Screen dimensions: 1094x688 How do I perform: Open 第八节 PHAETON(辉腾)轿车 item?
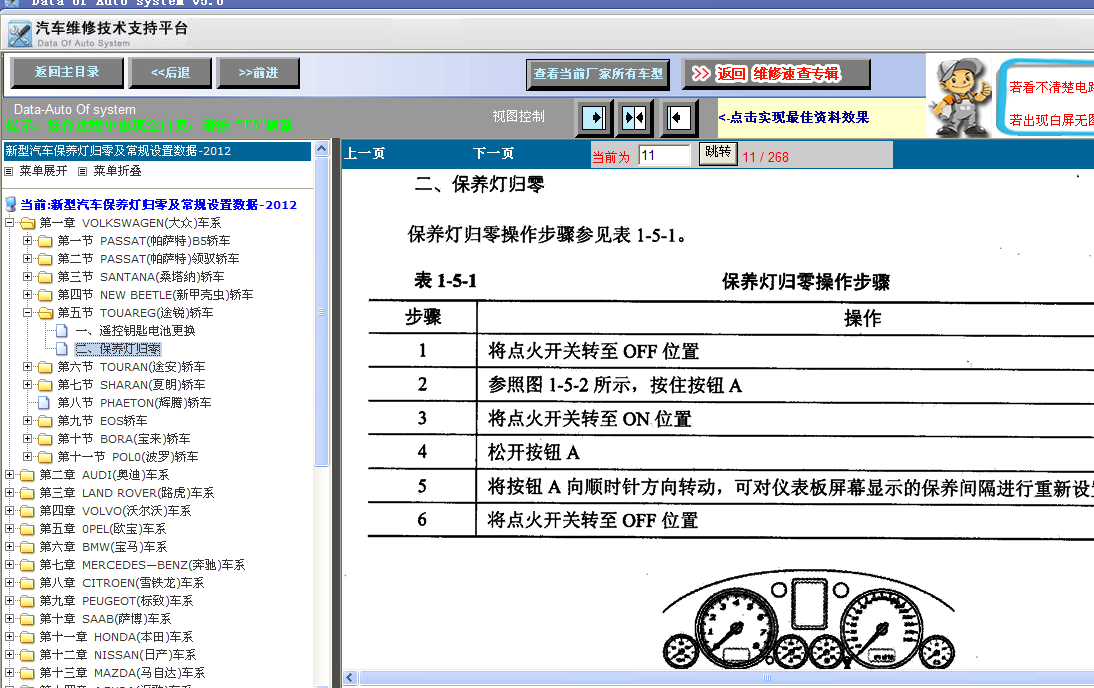pos(134,403)
